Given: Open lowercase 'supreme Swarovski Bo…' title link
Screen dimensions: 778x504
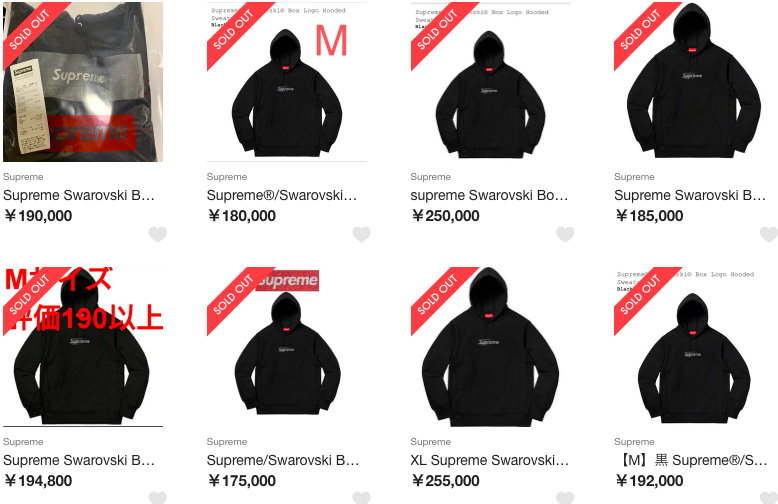Looking at the screenshot, I should tap(489, 195).
